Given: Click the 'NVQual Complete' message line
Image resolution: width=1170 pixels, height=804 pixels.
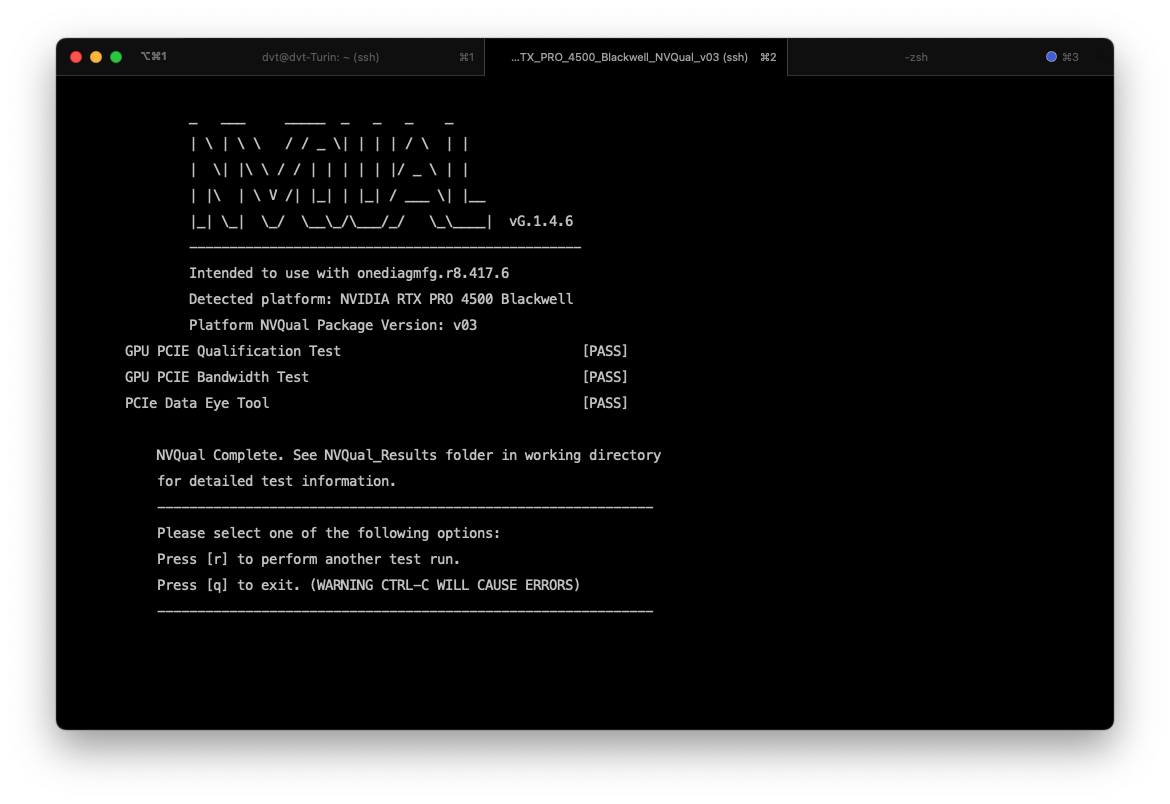Looking at the screenshot, I should 408,455.
